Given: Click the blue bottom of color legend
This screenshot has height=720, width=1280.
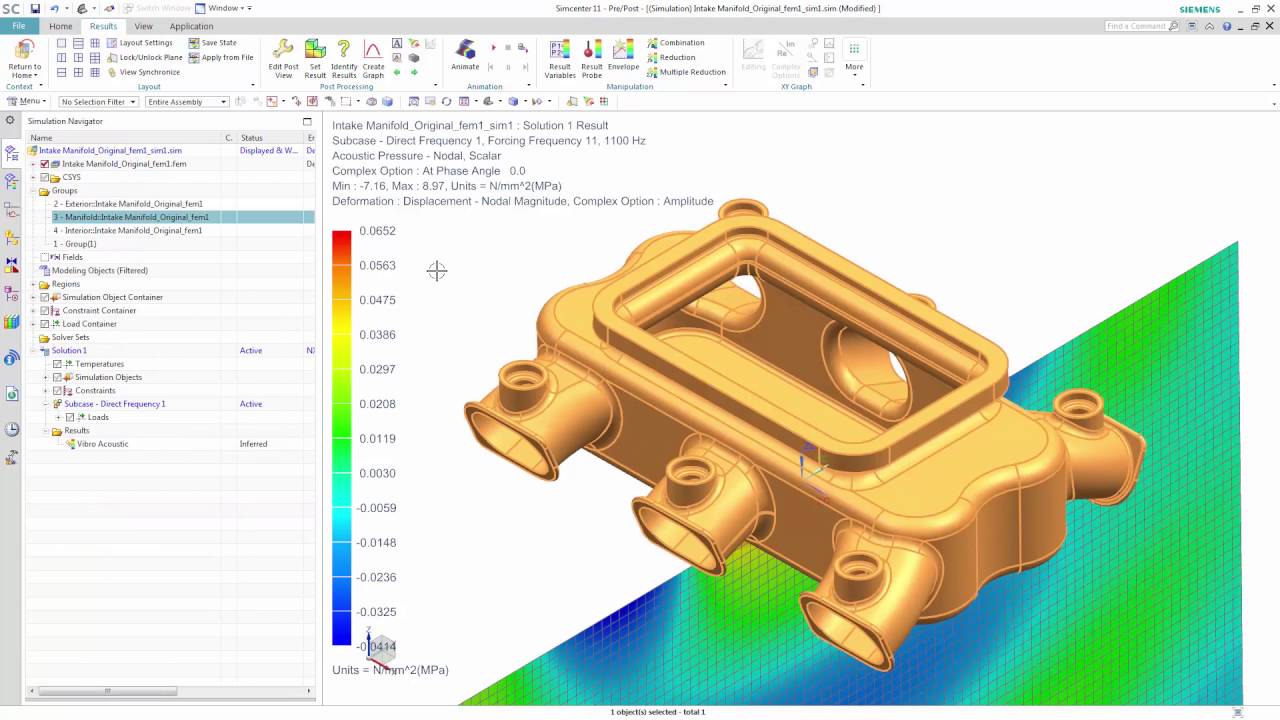Looking at the screenshot, I should pyautogui.click(x=342, y=630).
